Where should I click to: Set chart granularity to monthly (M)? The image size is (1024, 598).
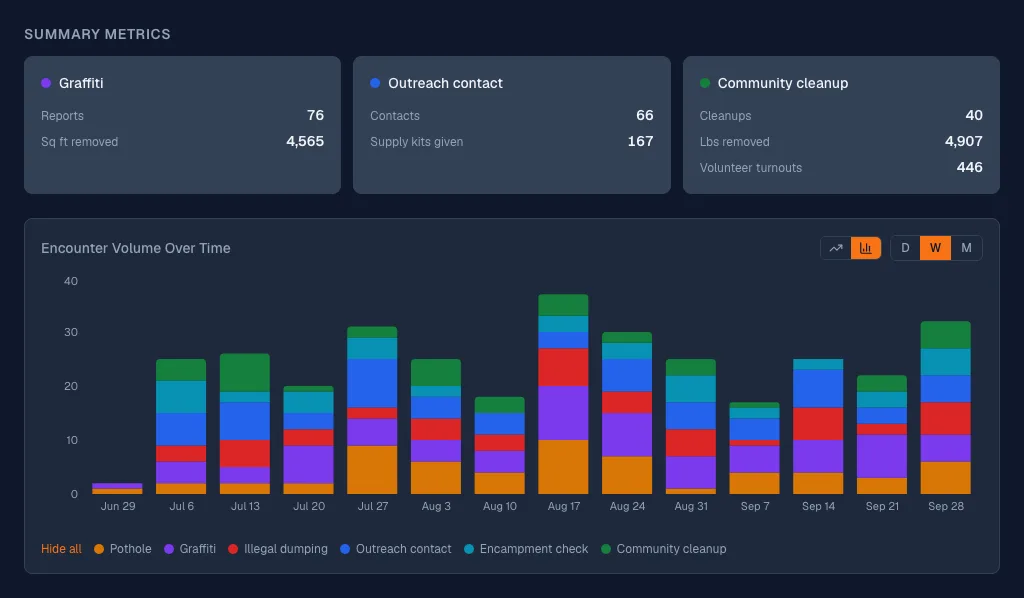967,248
